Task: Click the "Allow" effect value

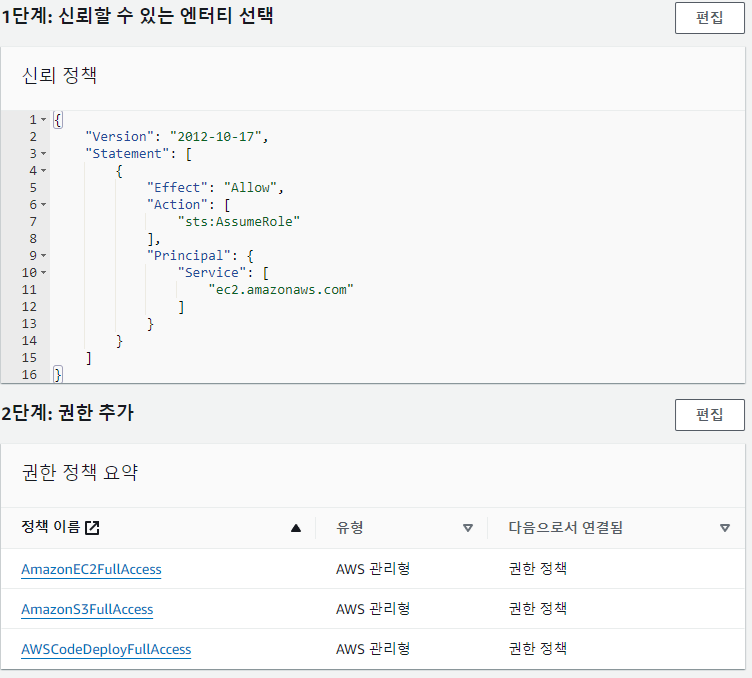Action: click(x=250, y=187)
